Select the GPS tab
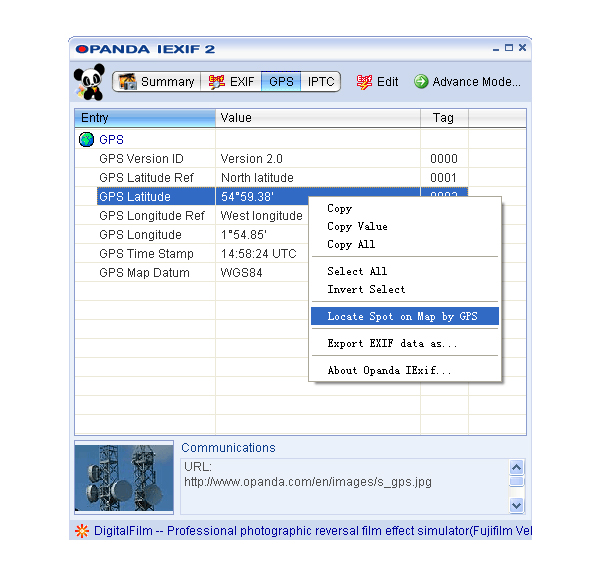Viewport: 600px width, 576px height. point(281,82)
